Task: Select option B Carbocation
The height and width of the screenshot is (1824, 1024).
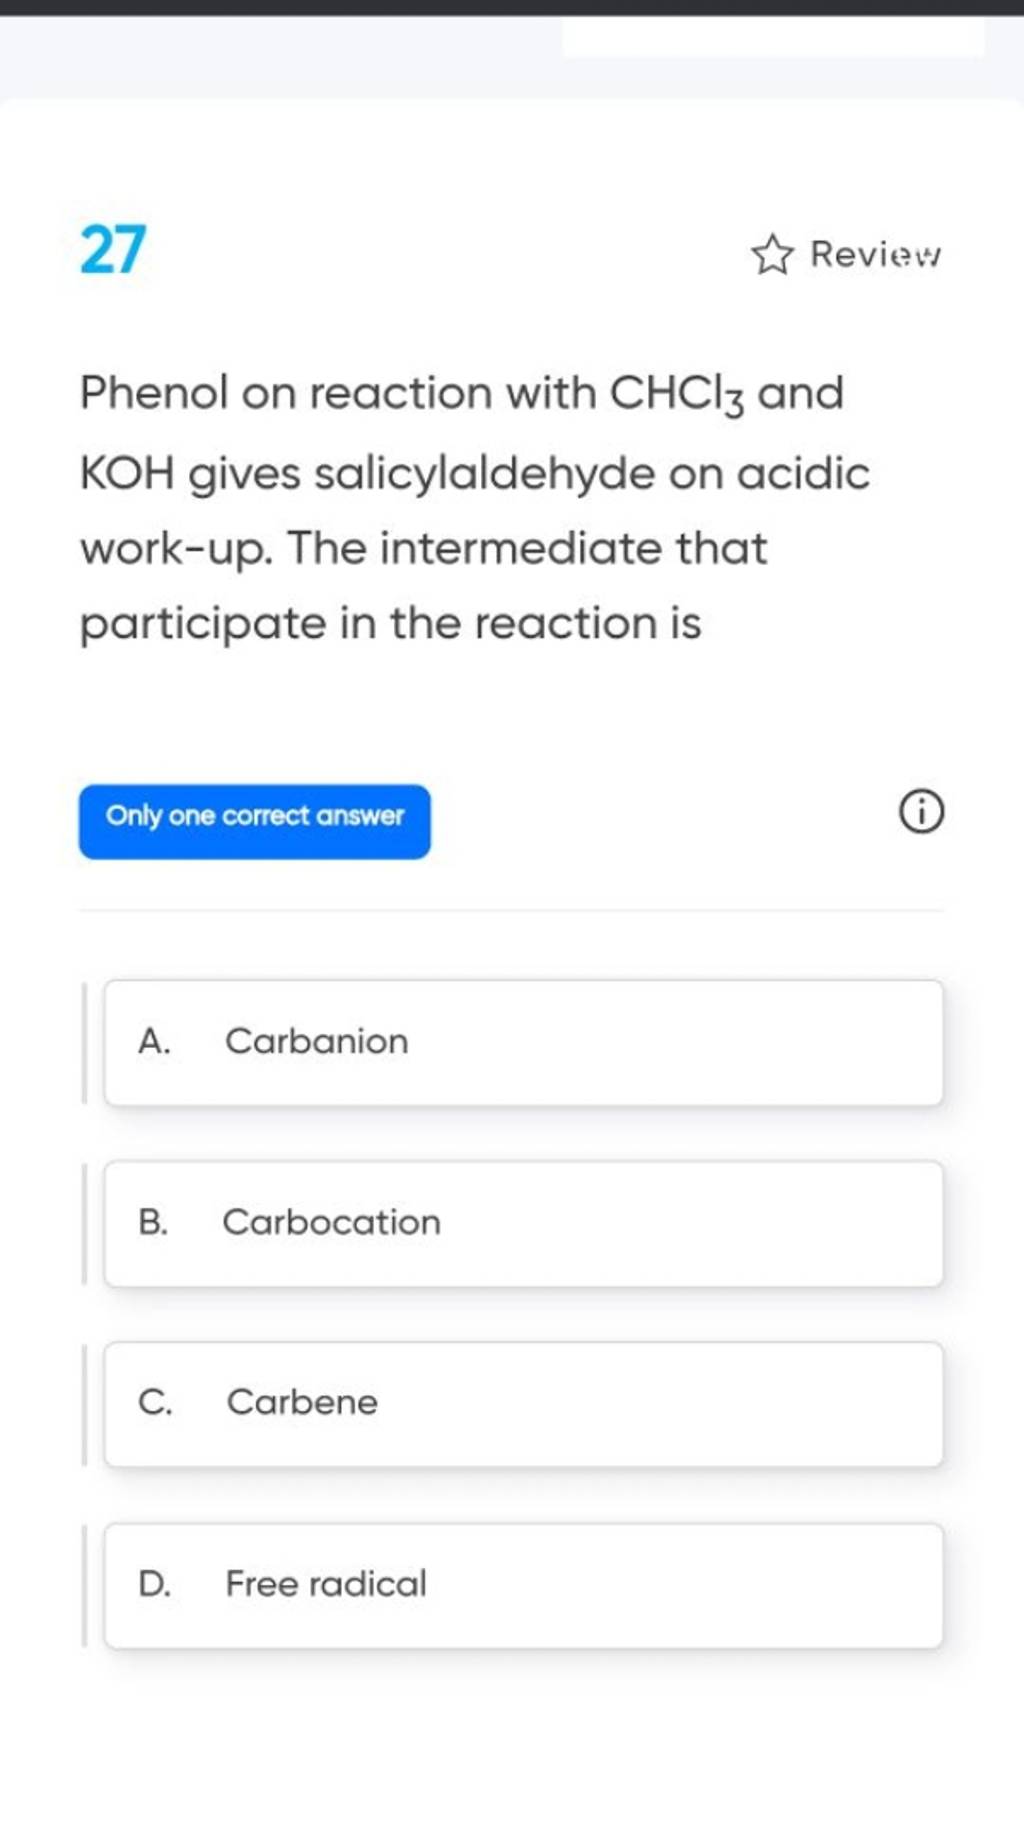Action: click(520, 1223)
